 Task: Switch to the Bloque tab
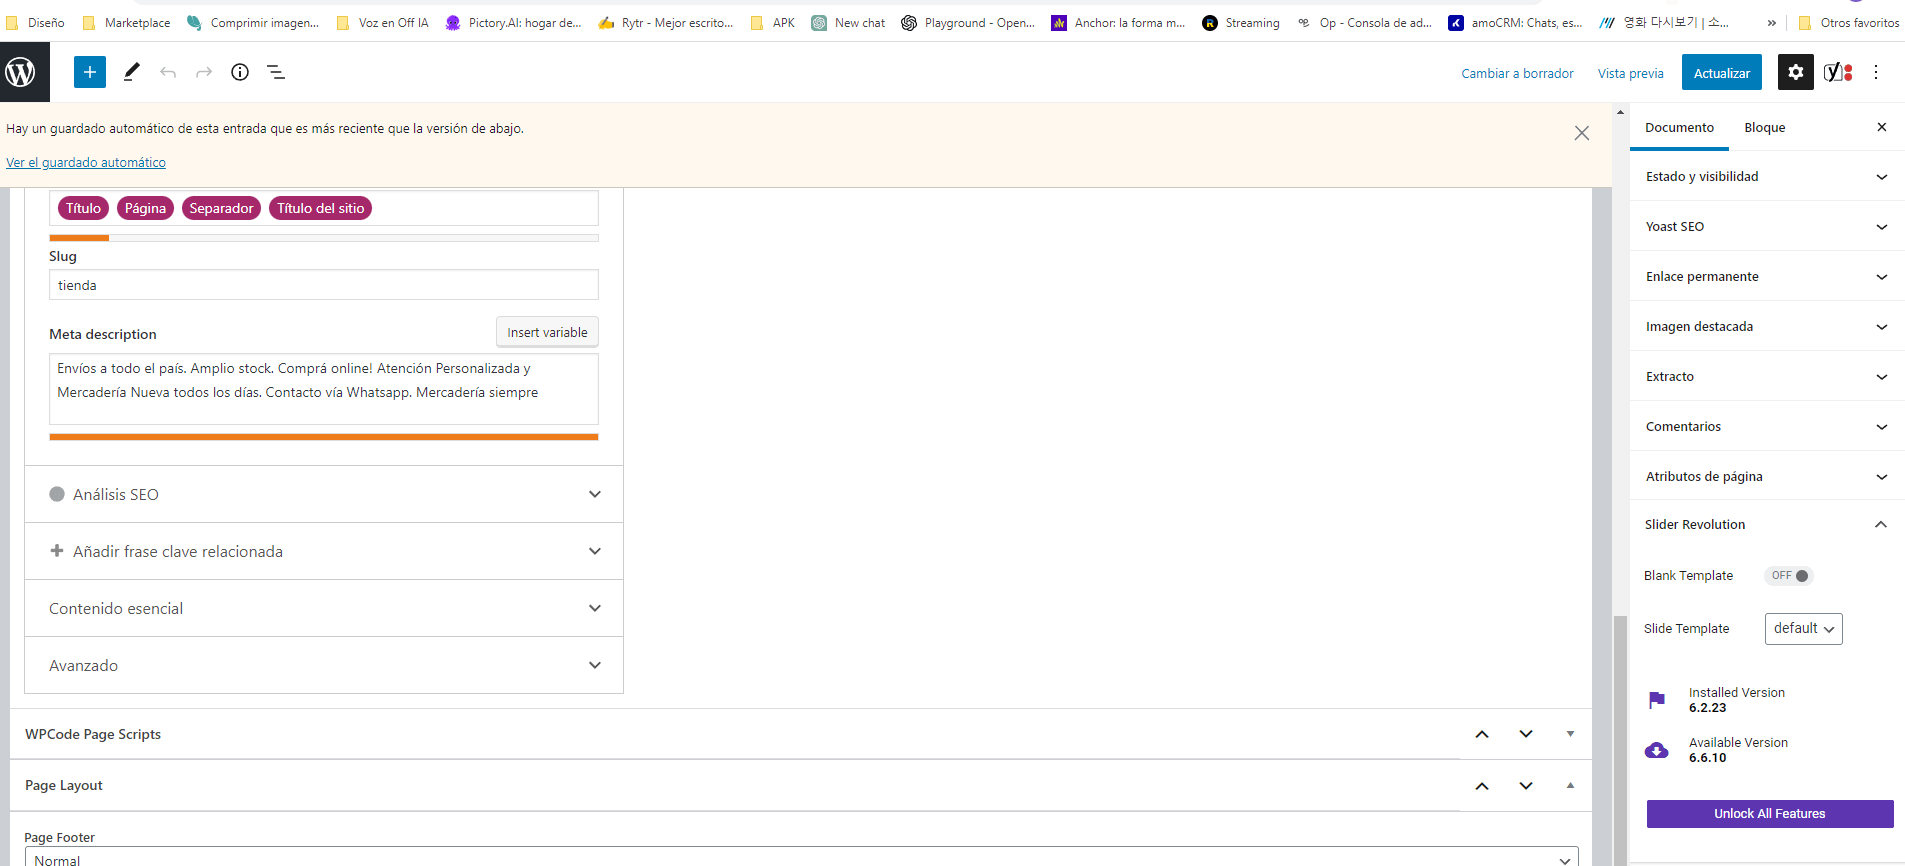coord(1764,127)
